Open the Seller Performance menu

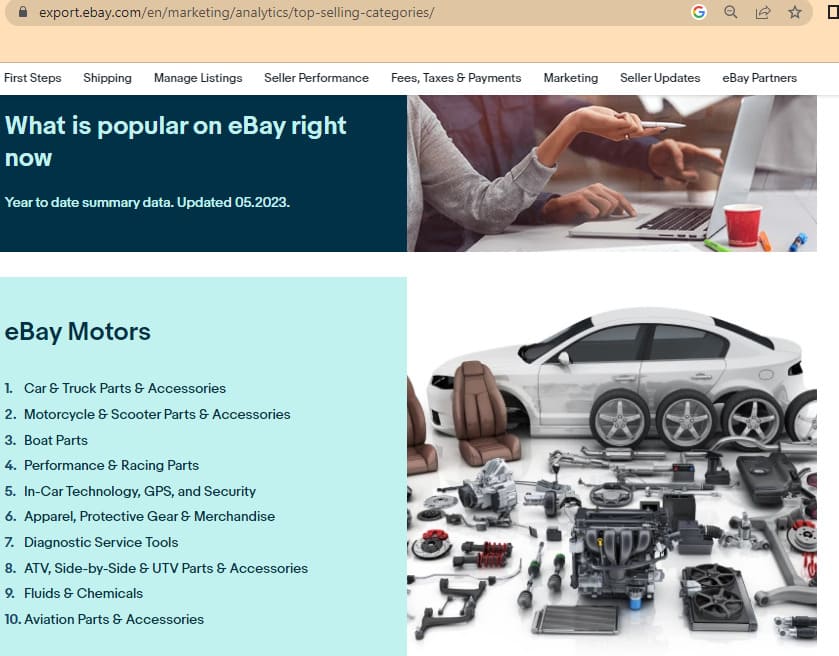pos(316,78)
